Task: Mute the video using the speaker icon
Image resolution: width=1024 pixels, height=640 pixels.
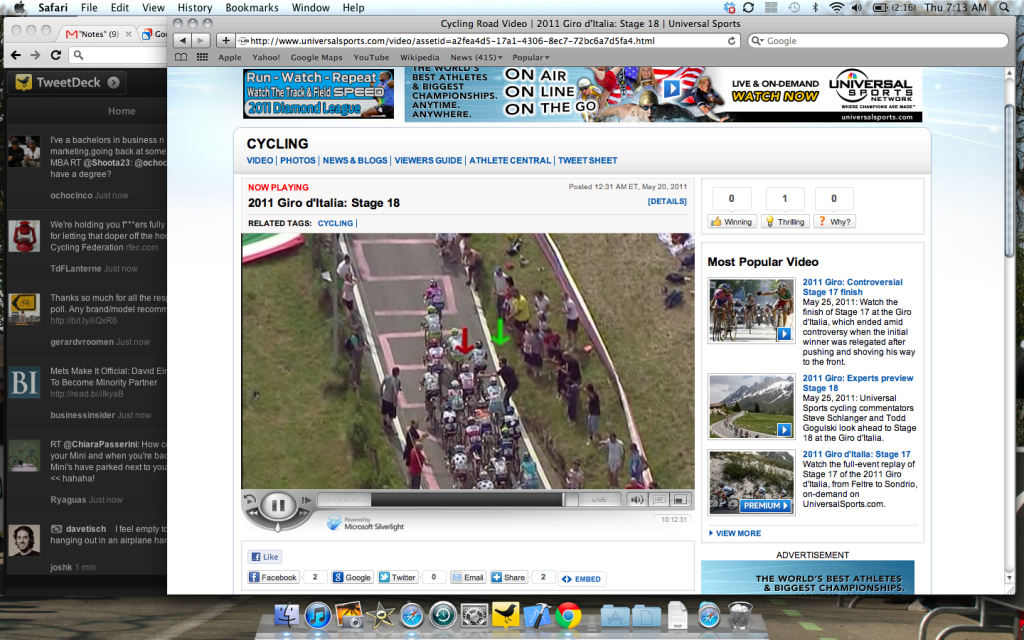Action: point(637,500)
